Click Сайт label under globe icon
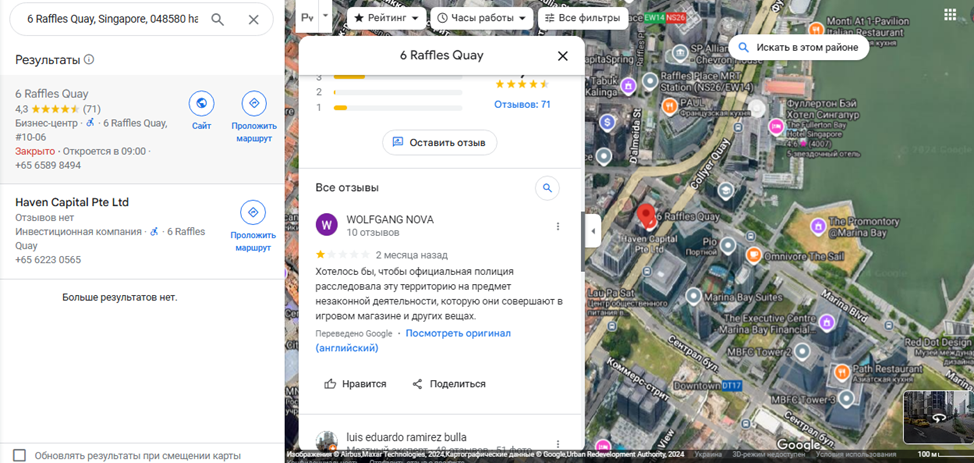974x463 pixels. pyautogui.click(x=201, y=126)
